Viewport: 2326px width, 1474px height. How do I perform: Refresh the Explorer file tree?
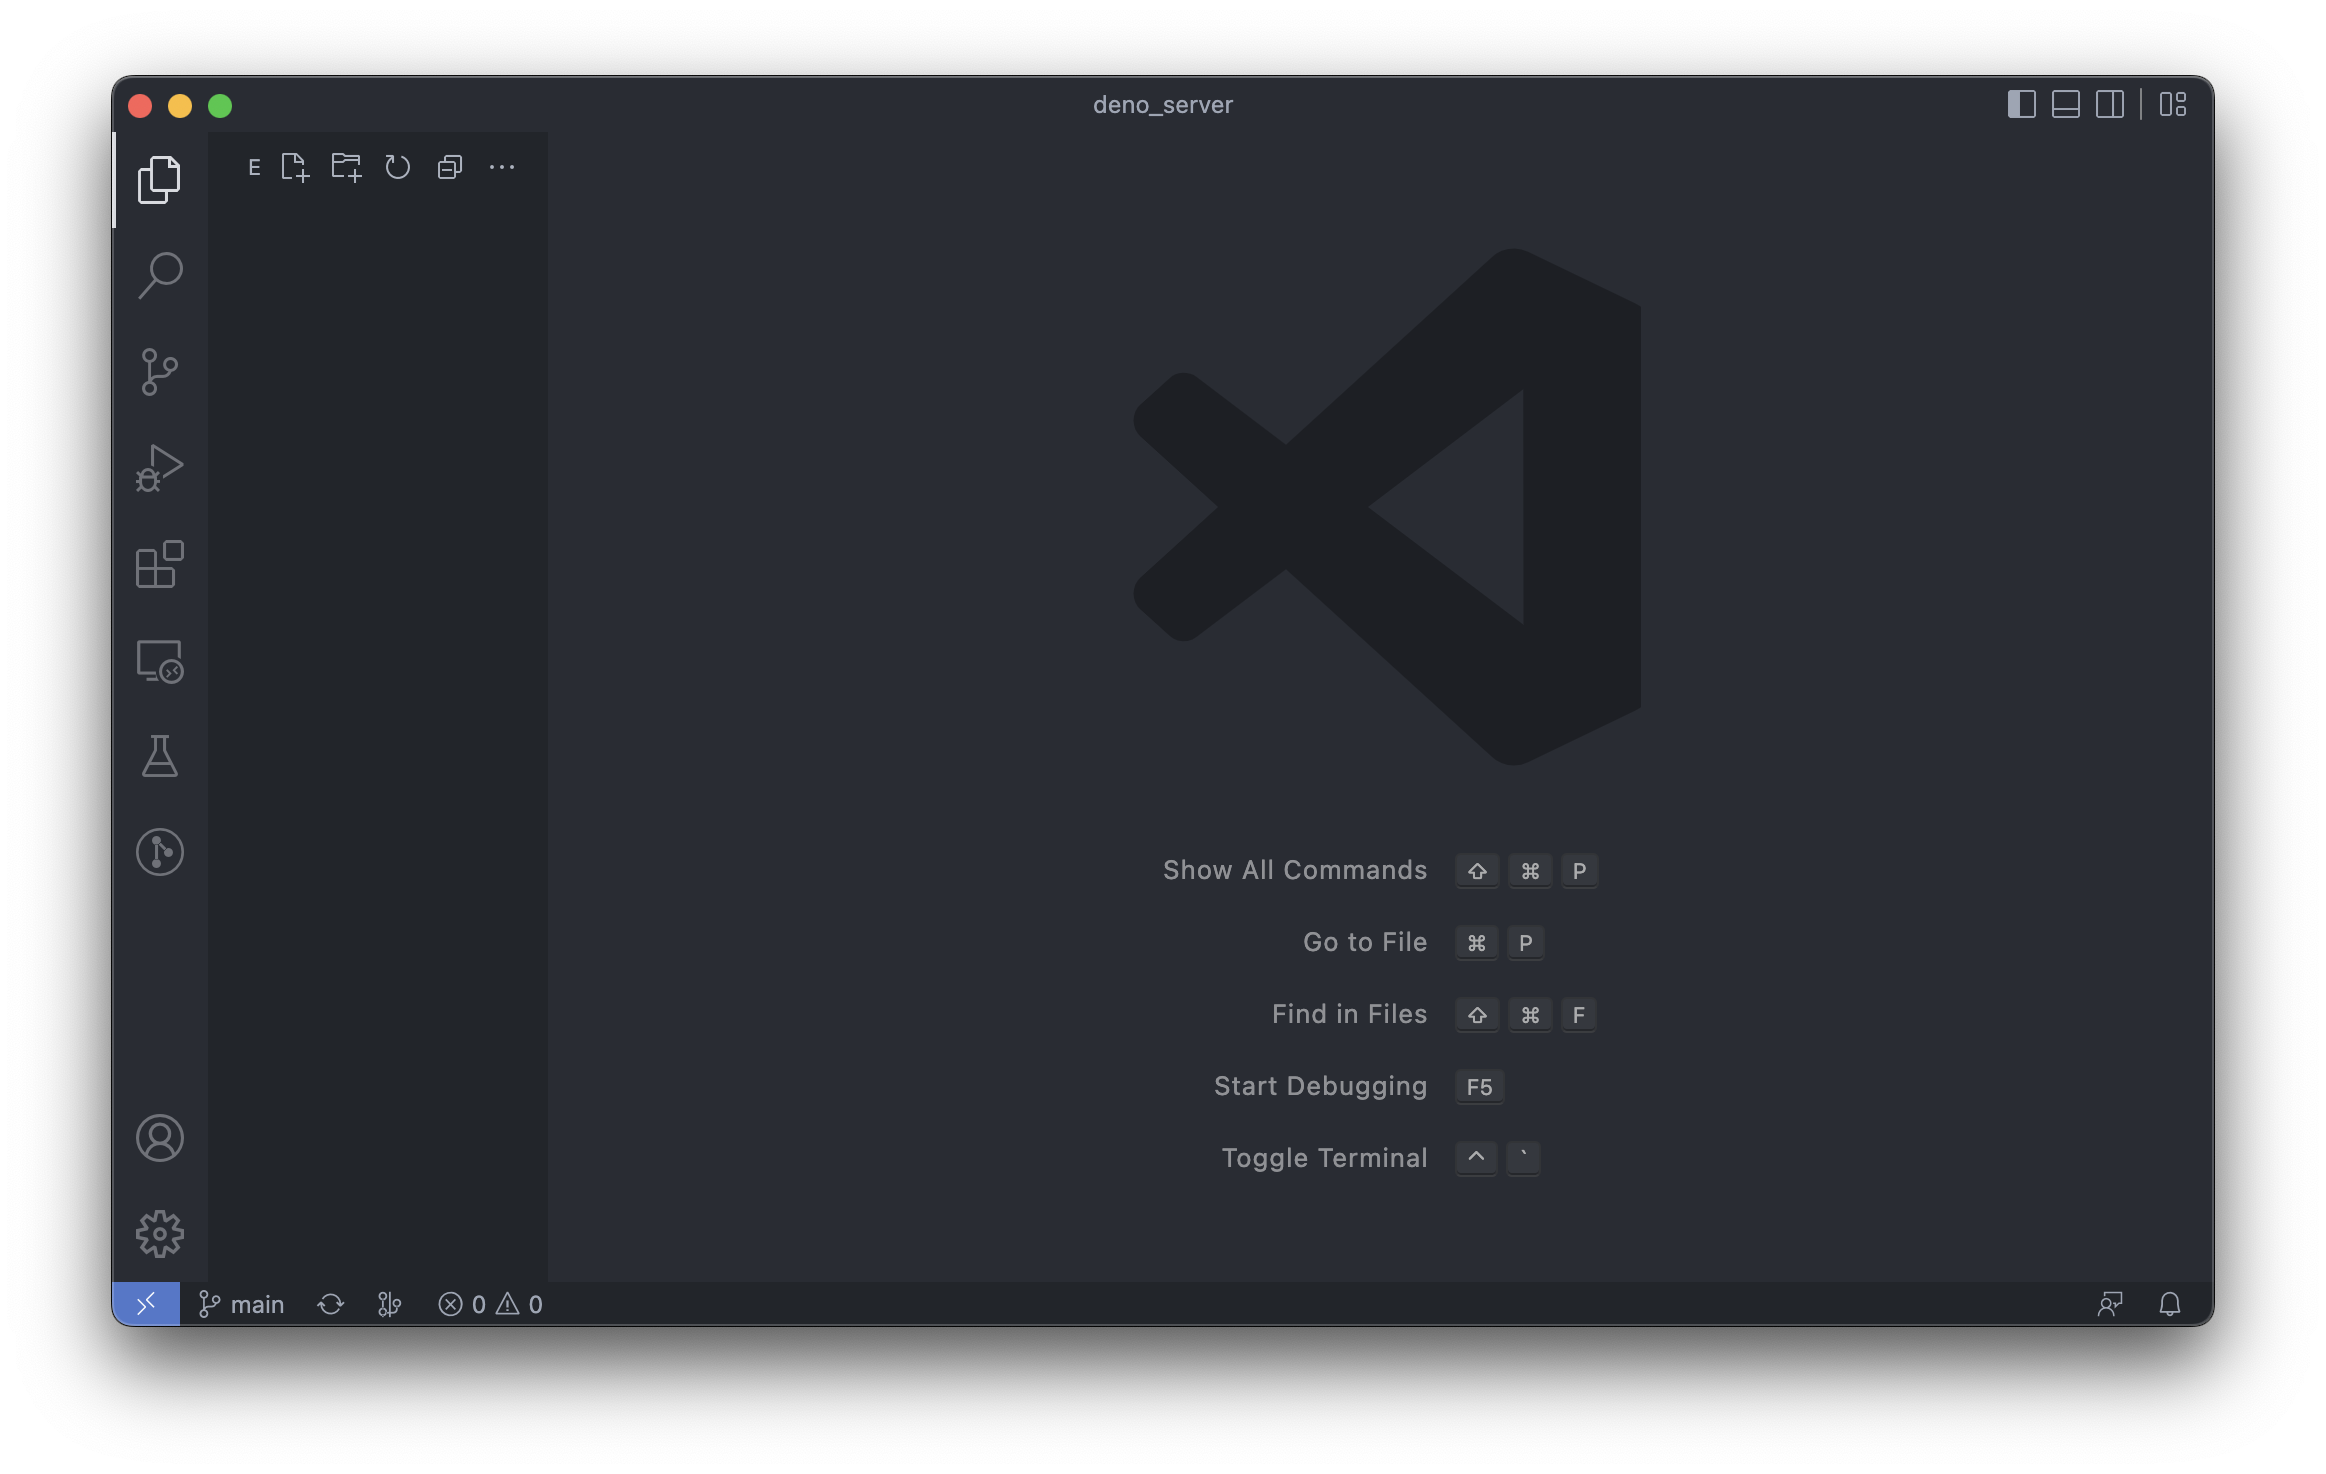(x=398, y=167)
